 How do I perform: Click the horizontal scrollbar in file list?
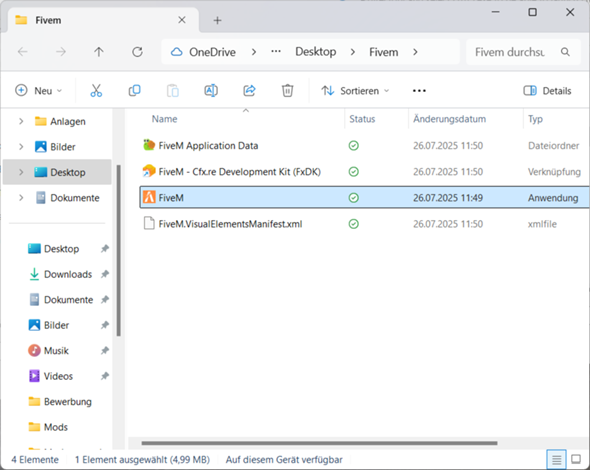[319, 443]
